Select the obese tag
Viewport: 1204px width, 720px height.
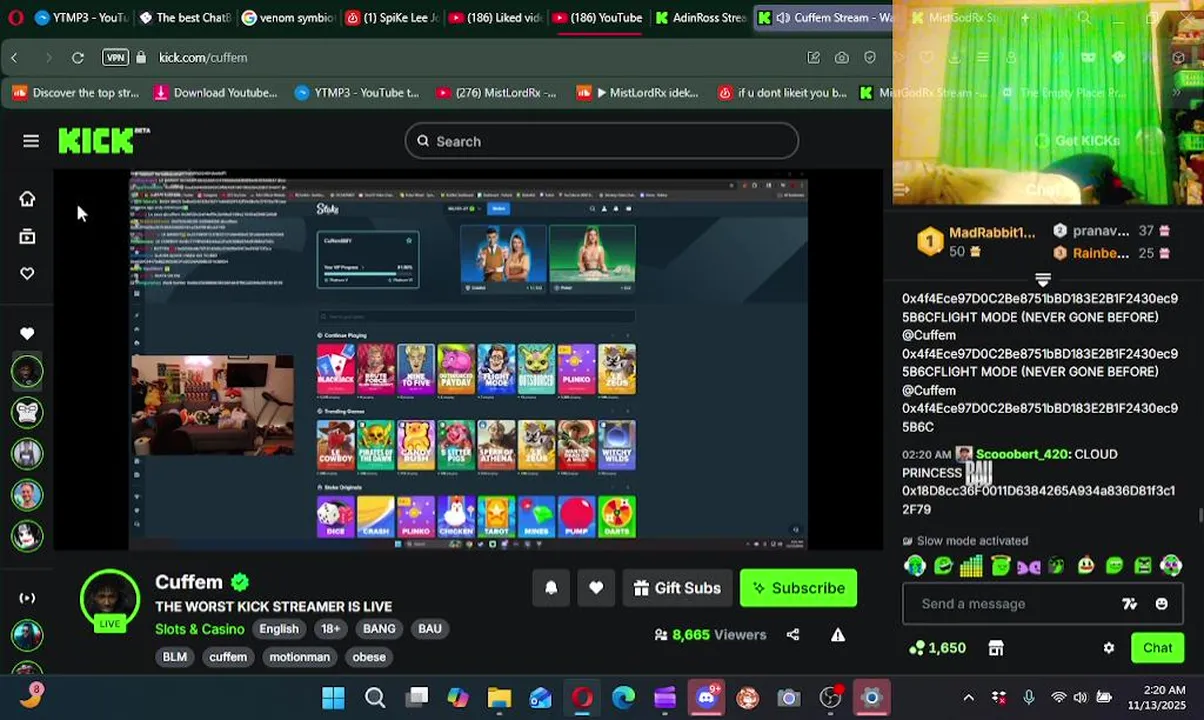pos(369,657)
